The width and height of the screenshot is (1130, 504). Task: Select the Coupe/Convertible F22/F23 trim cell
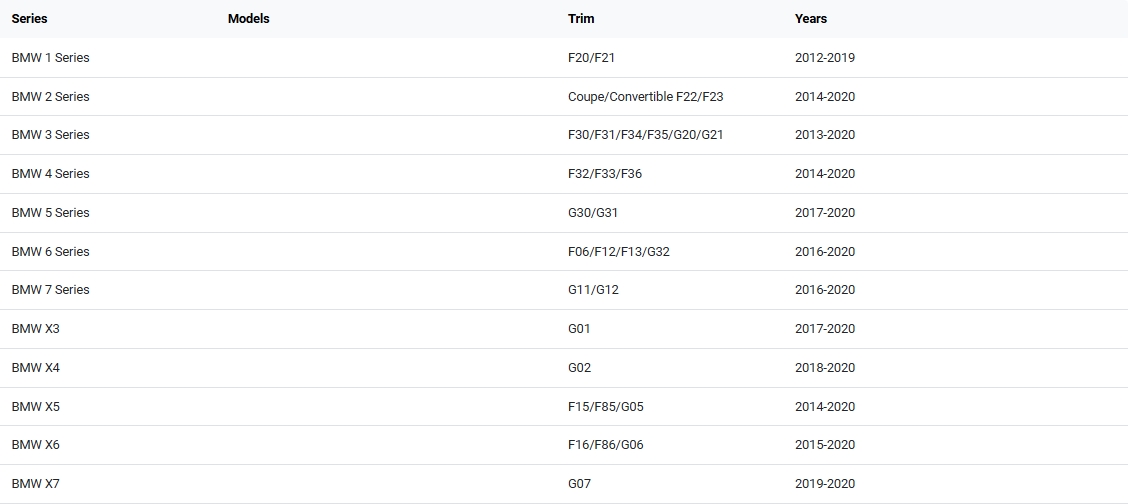[x=645, y=97]
